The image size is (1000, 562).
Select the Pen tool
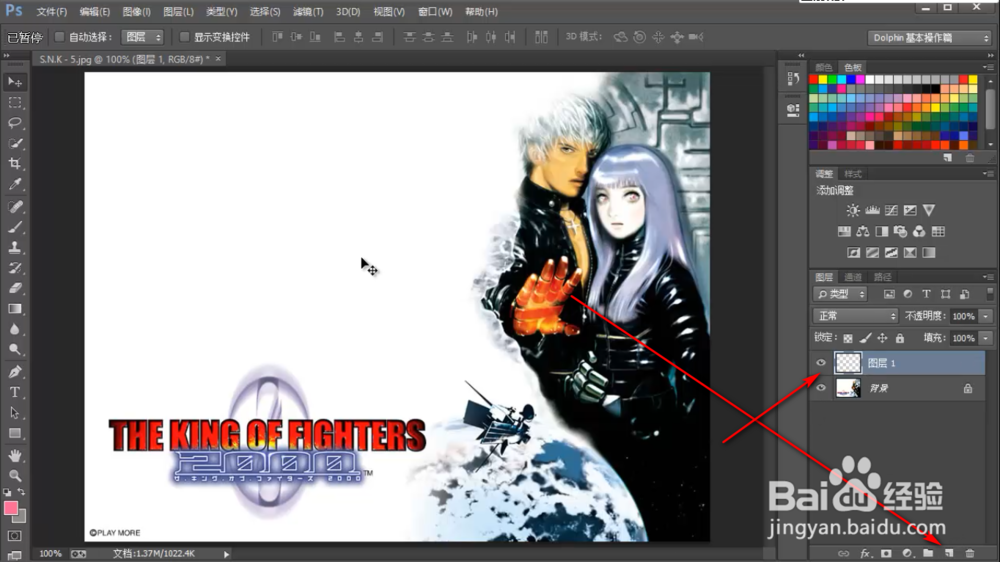click(15, 372)
